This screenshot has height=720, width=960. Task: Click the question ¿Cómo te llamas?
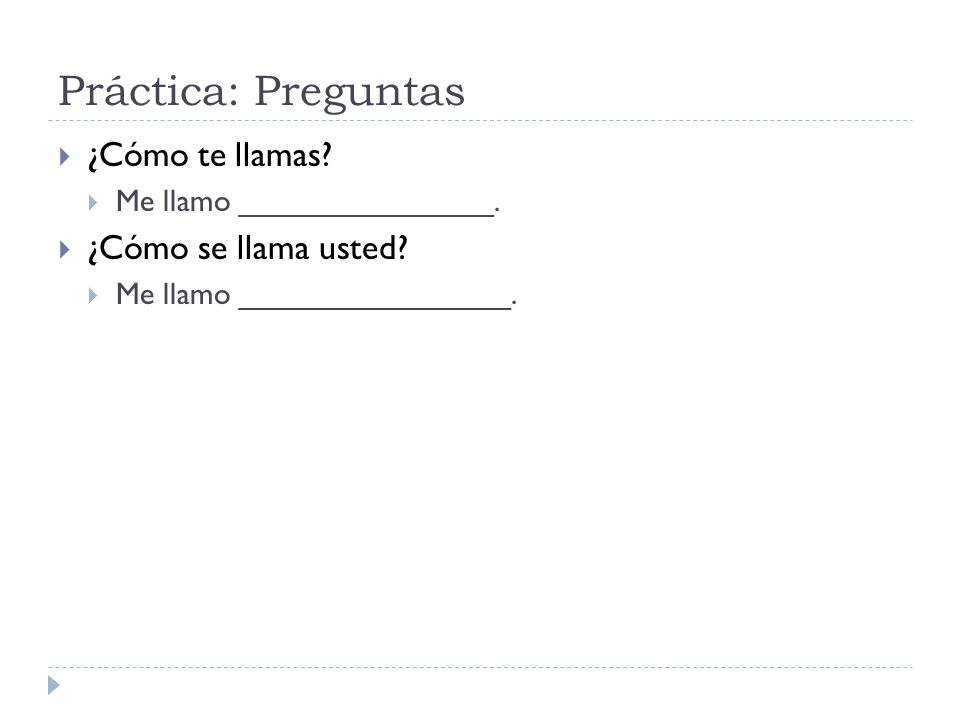210,156
